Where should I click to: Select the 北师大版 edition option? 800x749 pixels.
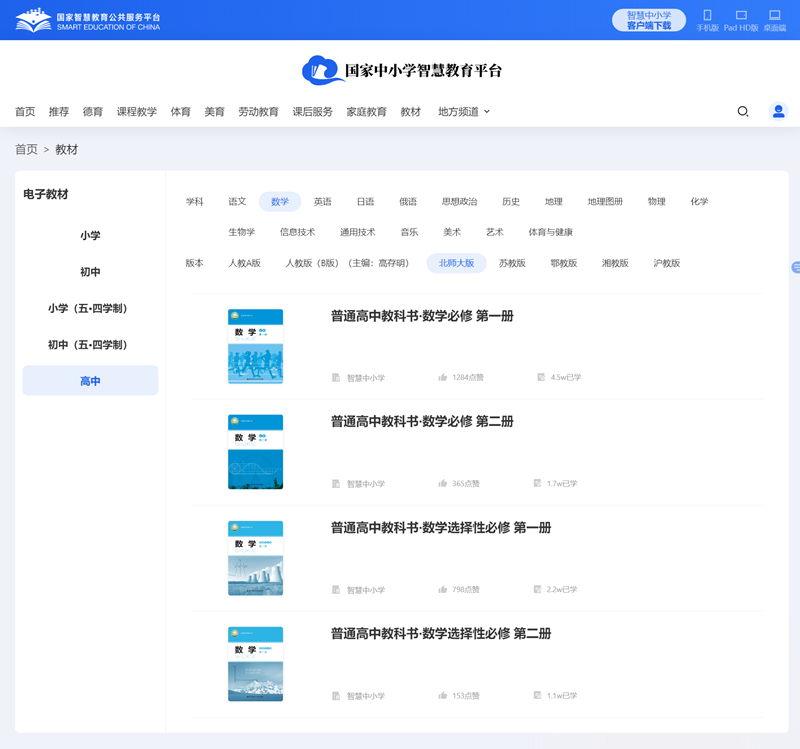[457, 263]
